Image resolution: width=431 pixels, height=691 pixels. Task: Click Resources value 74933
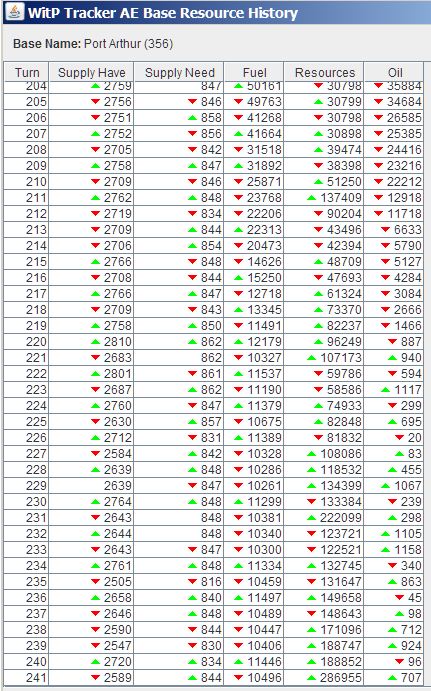pos(344,405)
